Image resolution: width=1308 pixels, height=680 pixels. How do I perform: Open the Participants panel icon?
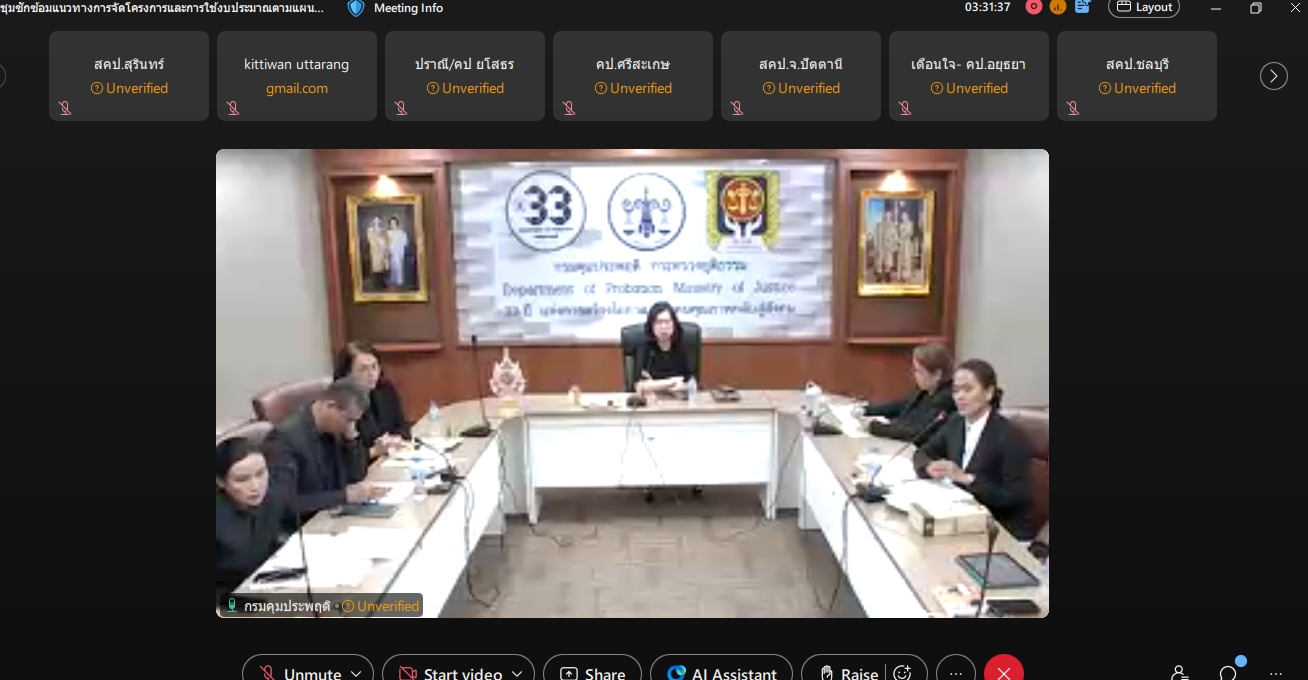coord(1180,673)
